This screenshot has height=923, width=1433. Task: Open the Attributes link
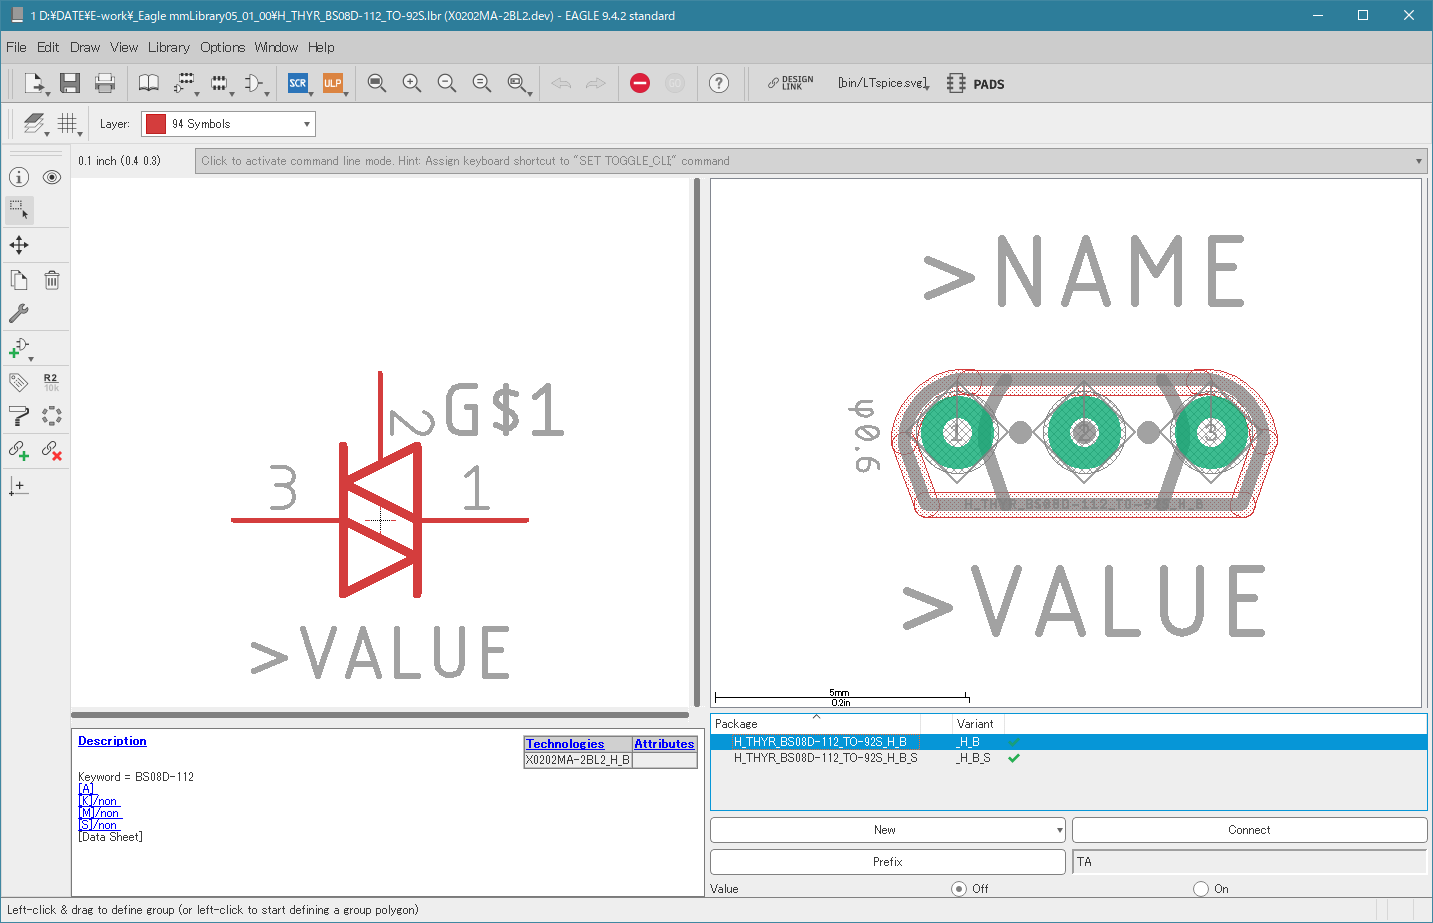[x=664, y=744]
